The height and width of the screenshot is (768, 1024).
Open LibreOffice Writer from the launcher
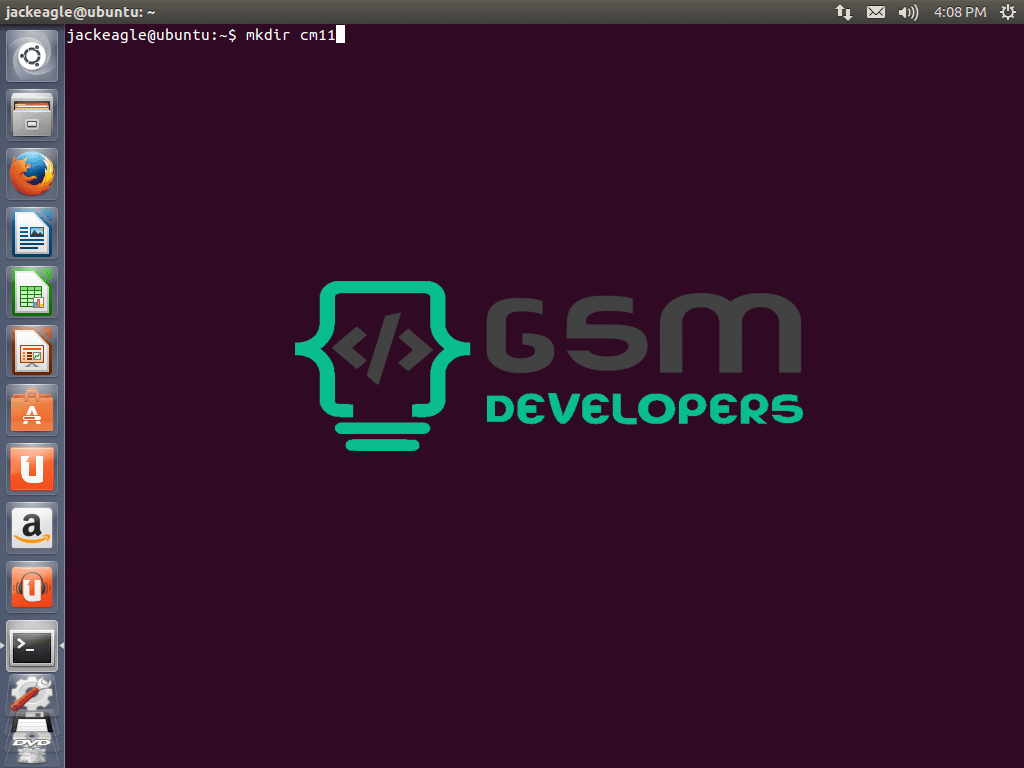pyautogui.click(x=32, y=233)
